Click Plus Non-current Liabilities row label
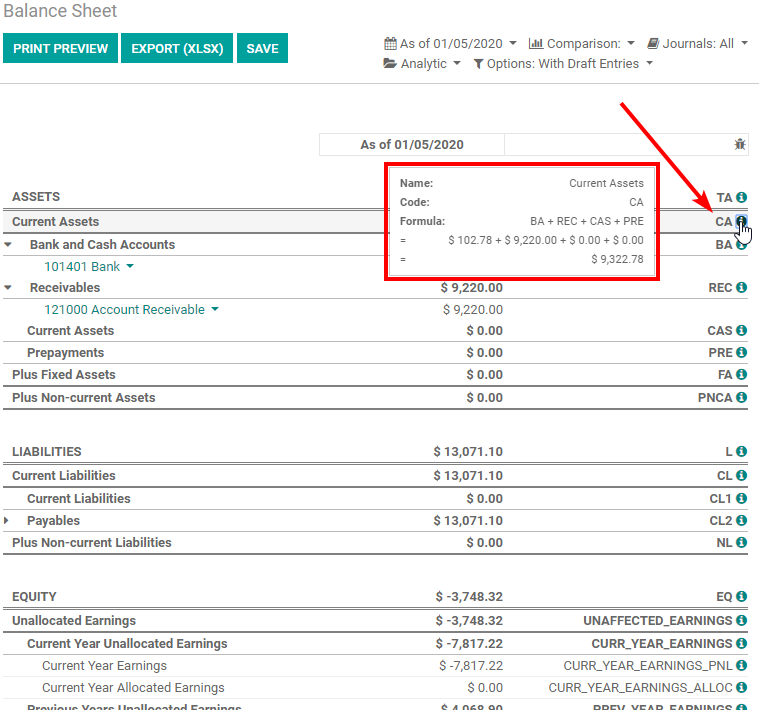The width and height of the screenshot is (759, 710). (92, 543)
